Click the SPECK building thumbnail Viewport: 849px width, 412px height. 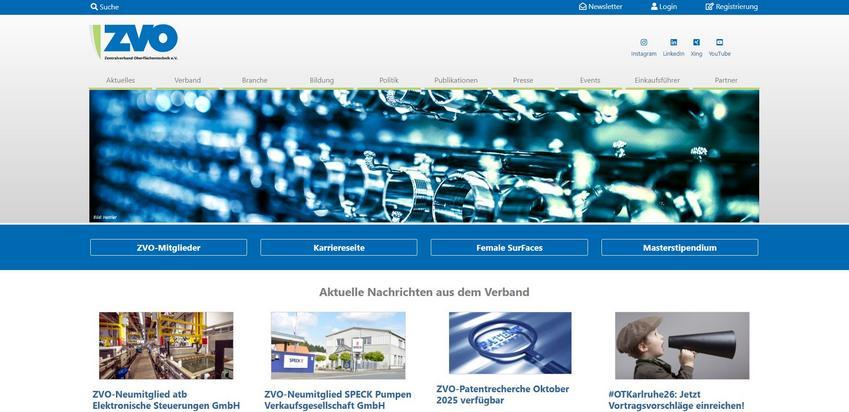(338, 345)
